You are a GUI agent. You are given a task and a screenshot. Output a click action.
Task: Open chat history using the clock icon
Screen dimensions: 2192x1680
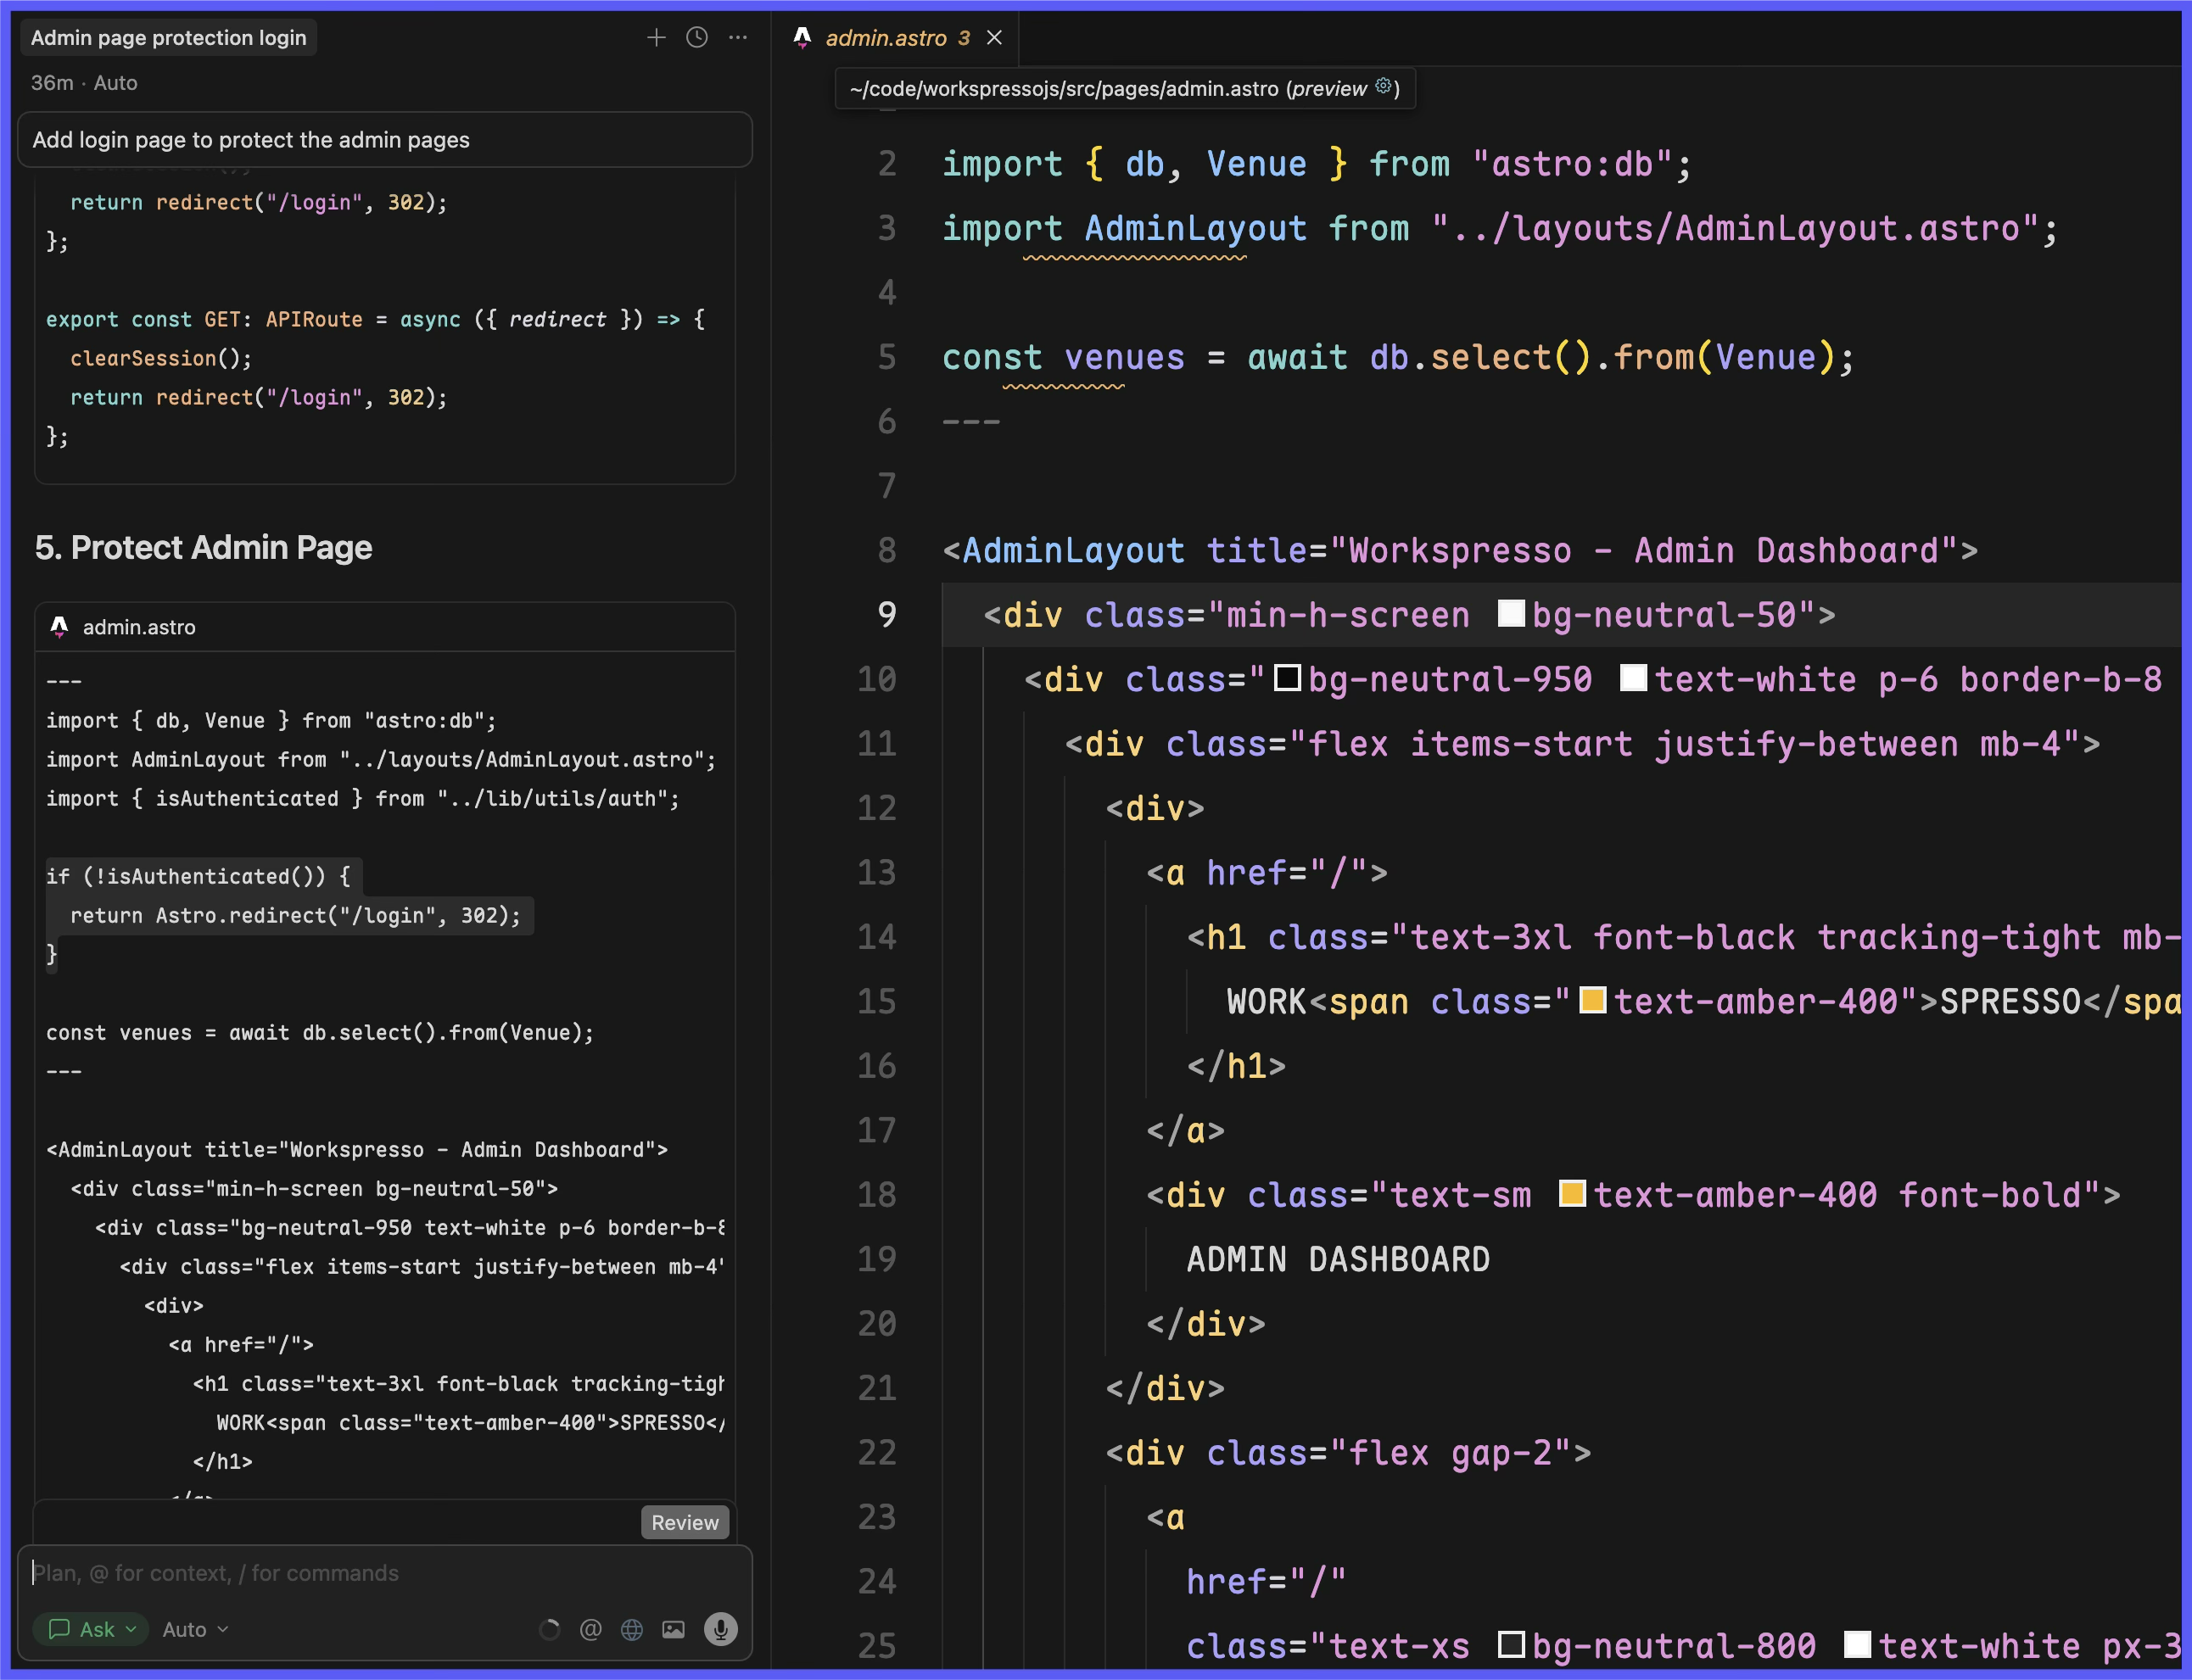point(697,37)
